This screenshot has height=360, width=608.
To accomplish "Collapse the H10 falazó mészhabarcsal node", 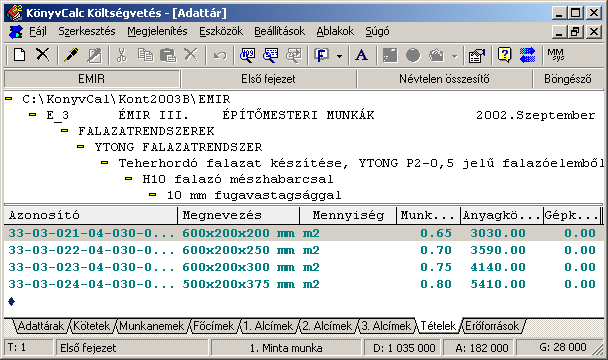I will point(129,178).
